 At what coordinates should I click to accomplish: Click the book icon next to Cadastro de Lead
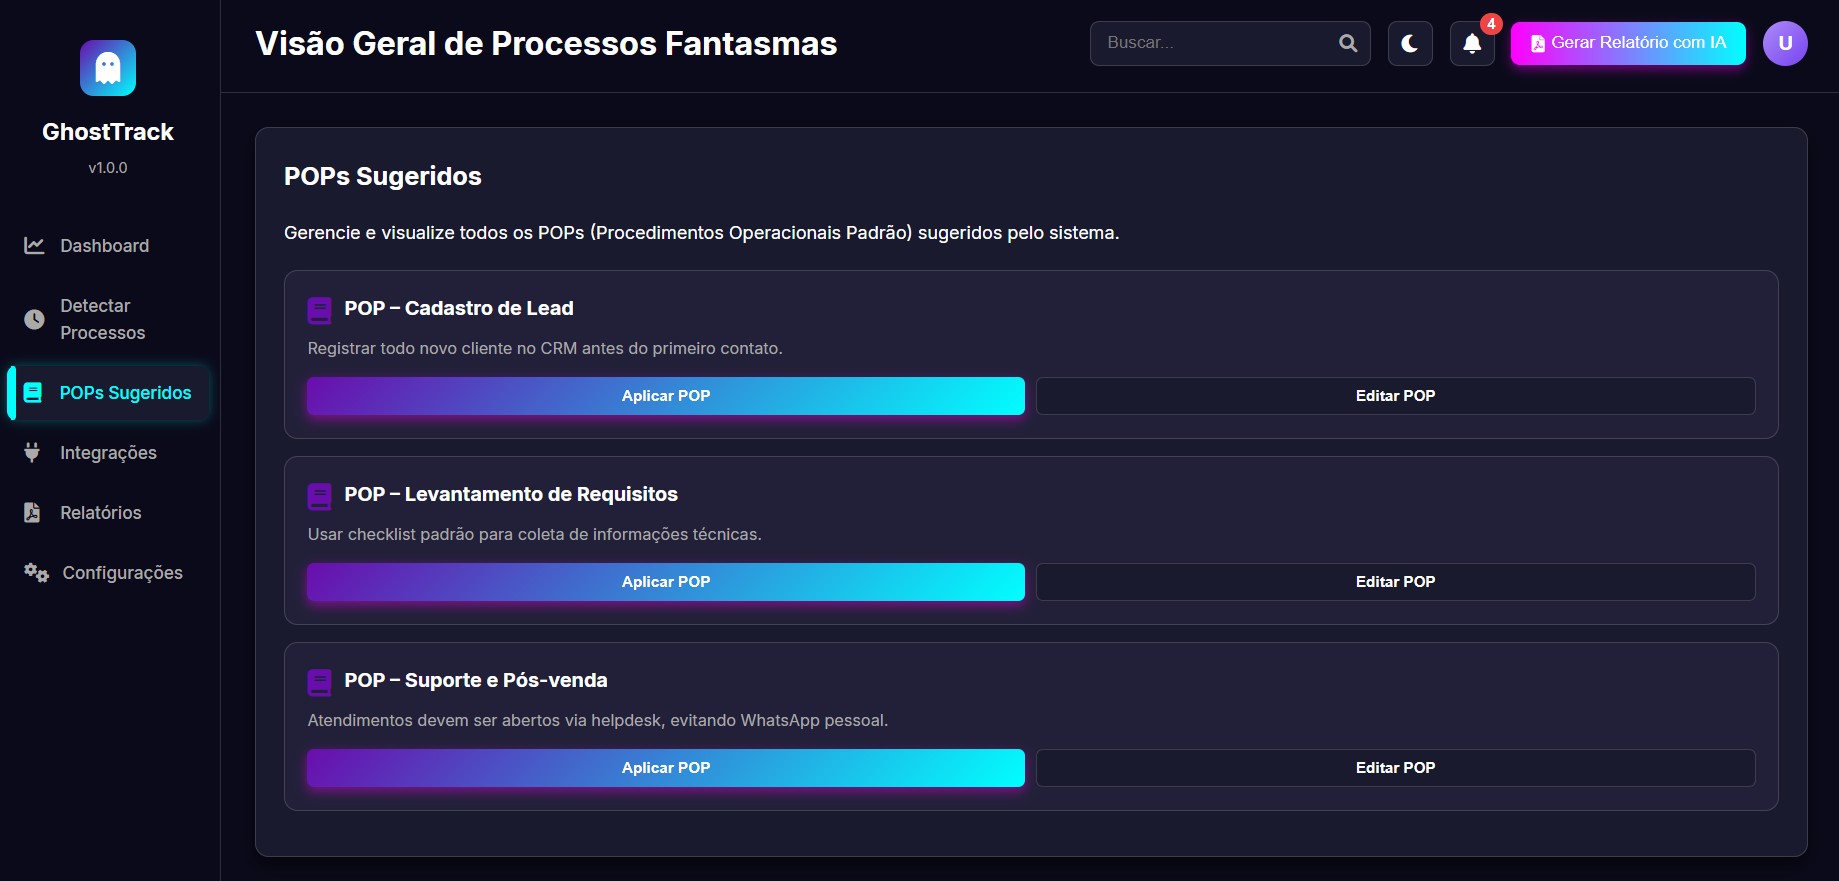tap(320, 310)
